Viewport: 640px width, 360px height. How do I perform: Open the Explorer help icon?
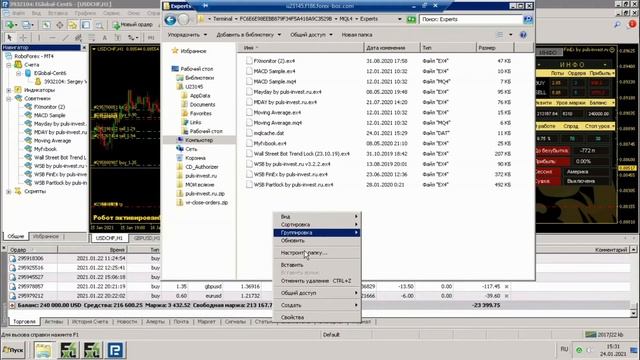click(523, 35)
